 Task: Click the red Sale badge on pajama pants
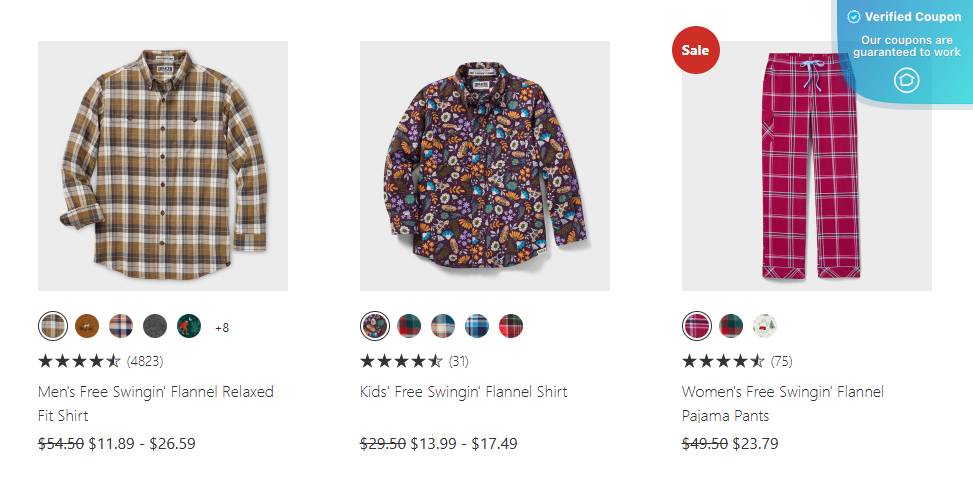(x=695, y=50)
